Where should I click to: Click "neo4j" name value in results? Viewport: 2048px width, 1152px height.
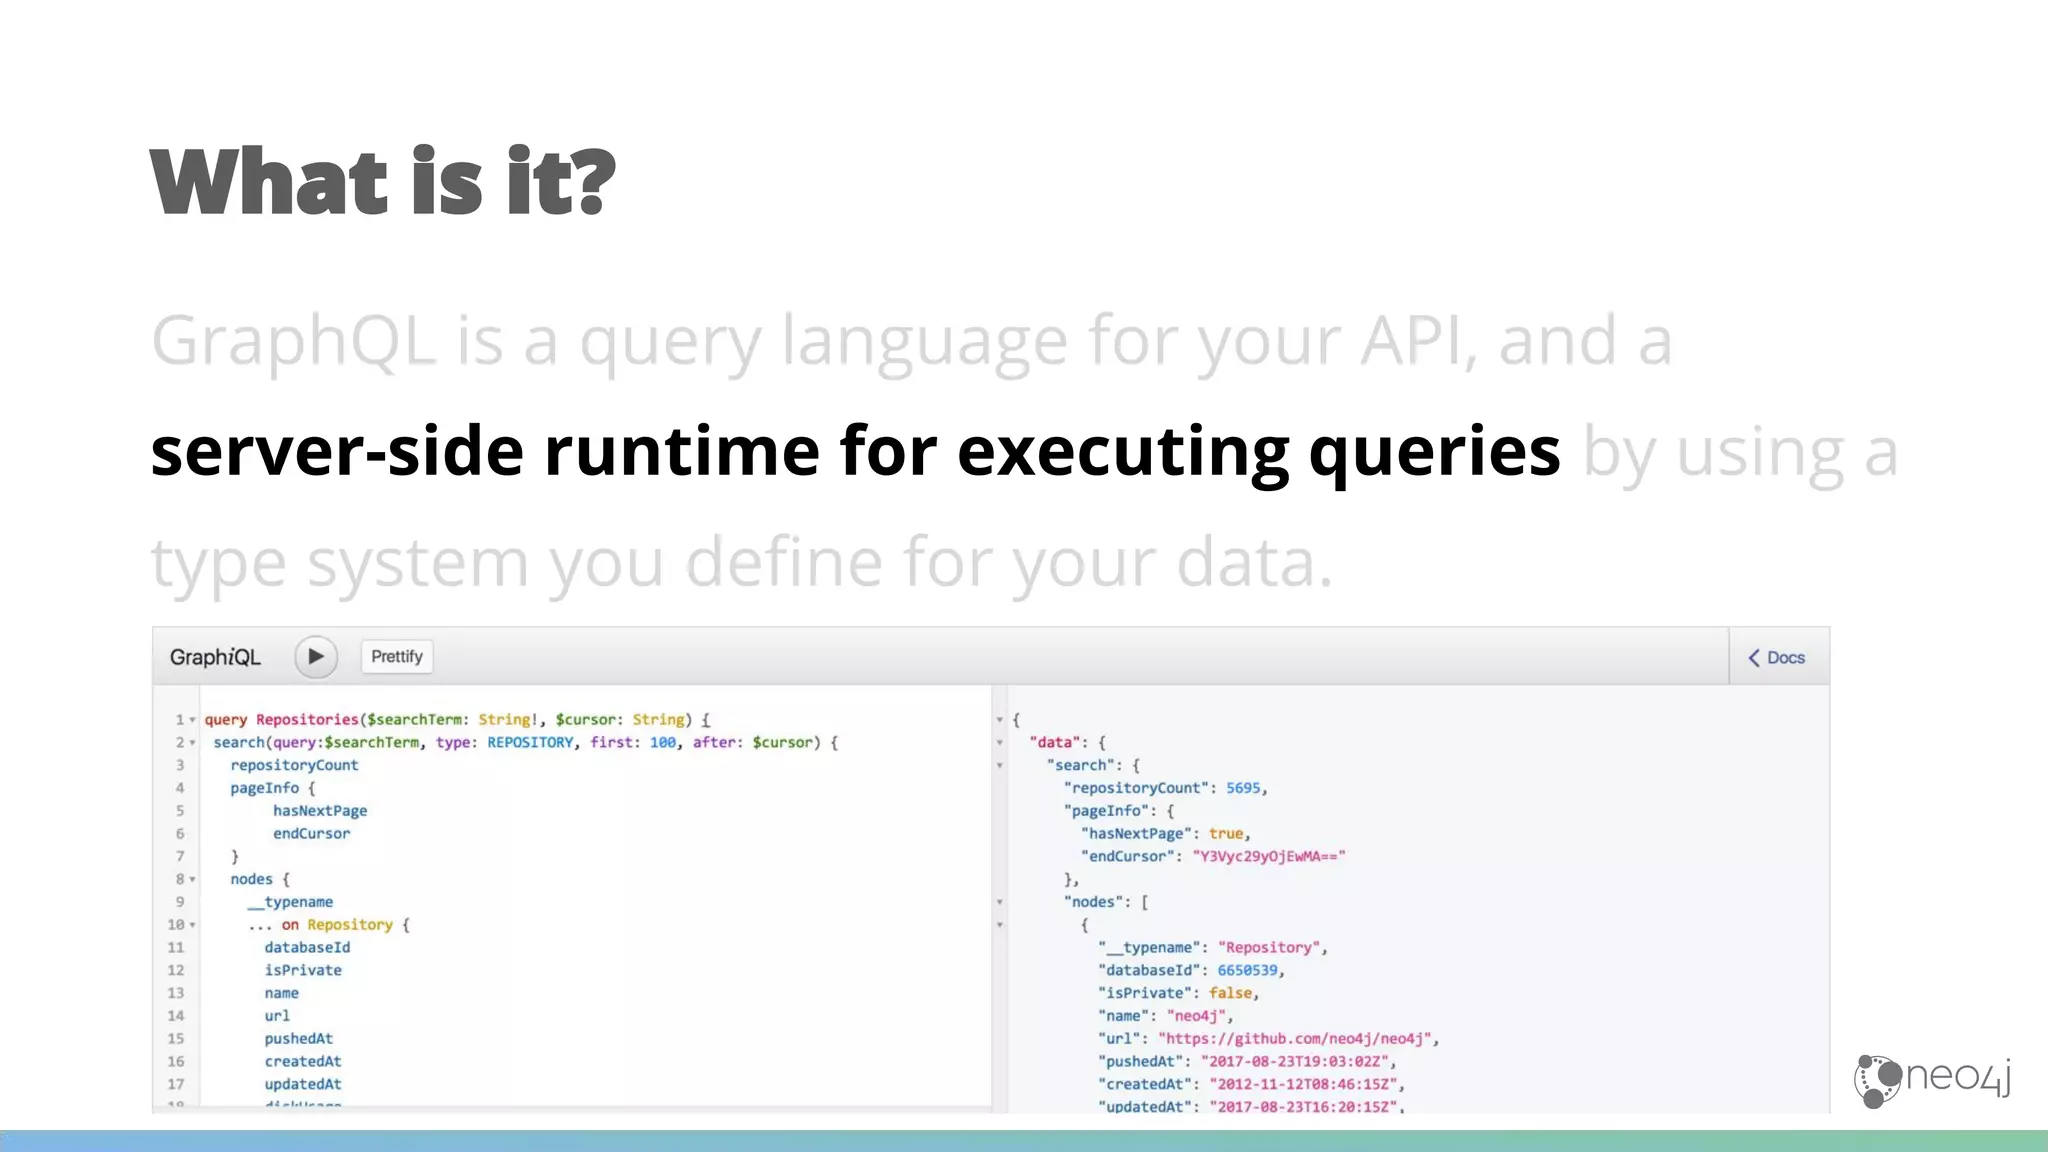pyautogui.click(x=1196, y=1016)
